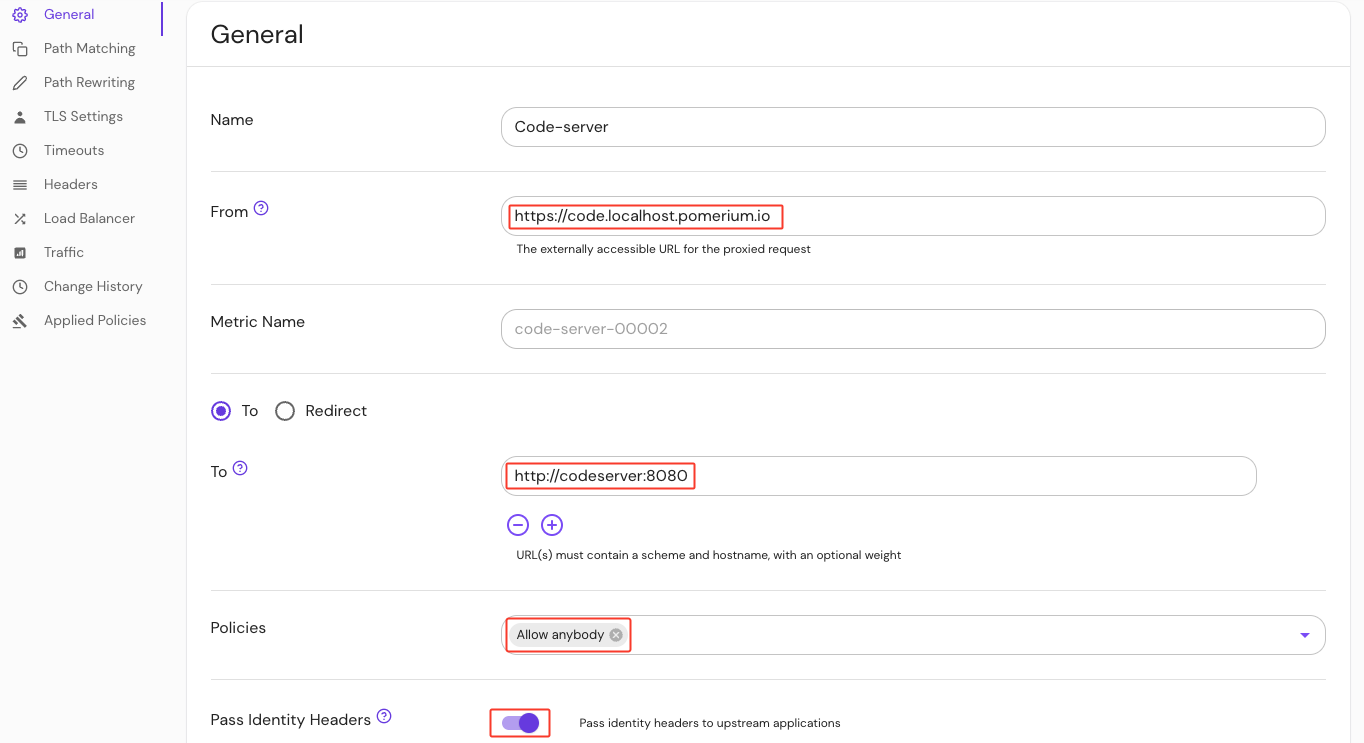
Task: Open the Path Matching section
Action: click(x=89, y=49)
